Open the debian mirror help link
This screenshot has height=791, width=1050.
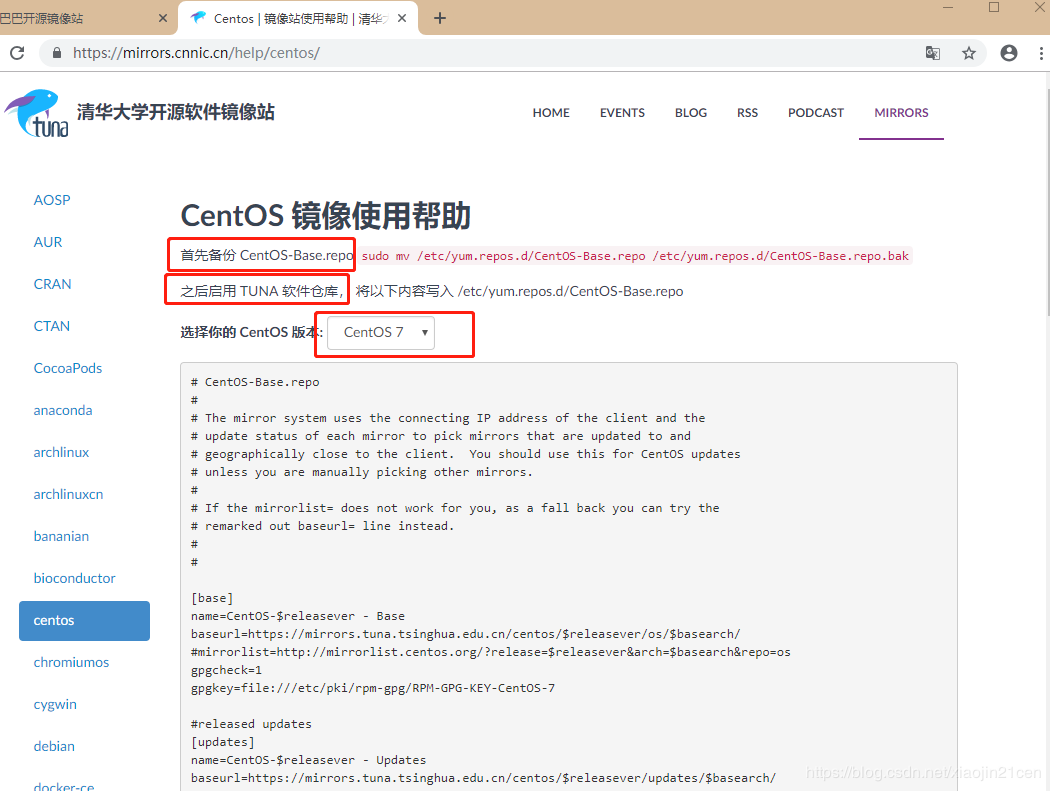pyautogui.click(x=54, y=746)
